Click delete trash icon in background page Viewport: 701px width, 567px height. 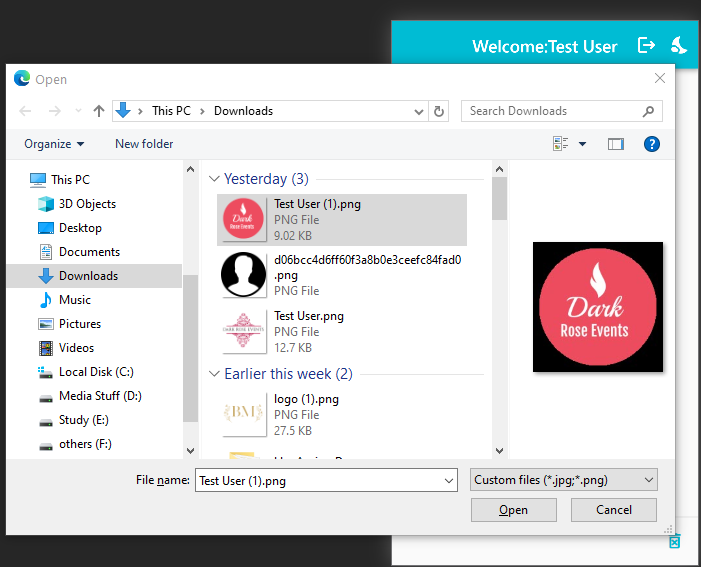pos(675,542)
